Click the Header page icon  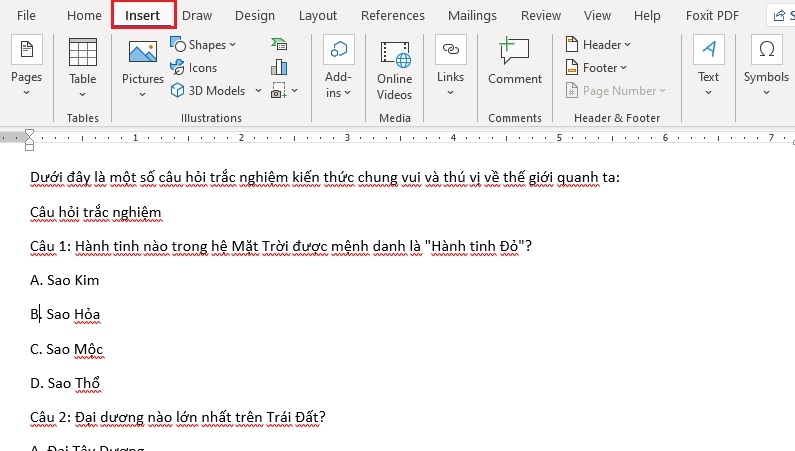click(571, 45)
